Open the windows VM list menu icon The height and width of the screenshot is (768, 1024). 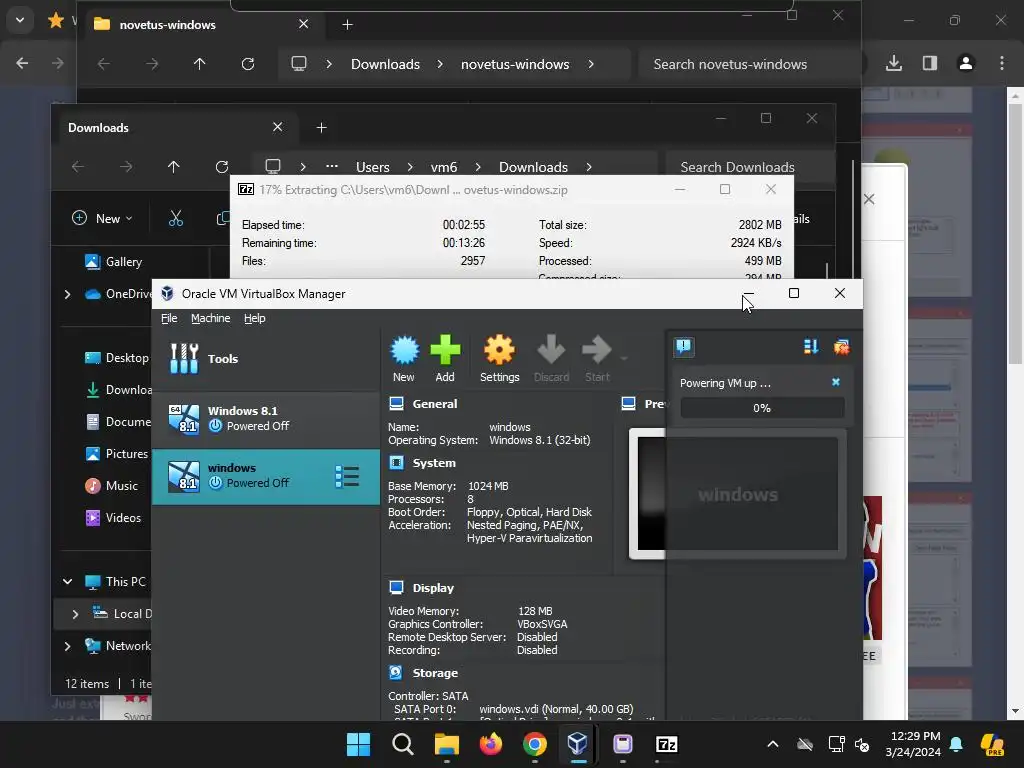(x=347, y=477)
